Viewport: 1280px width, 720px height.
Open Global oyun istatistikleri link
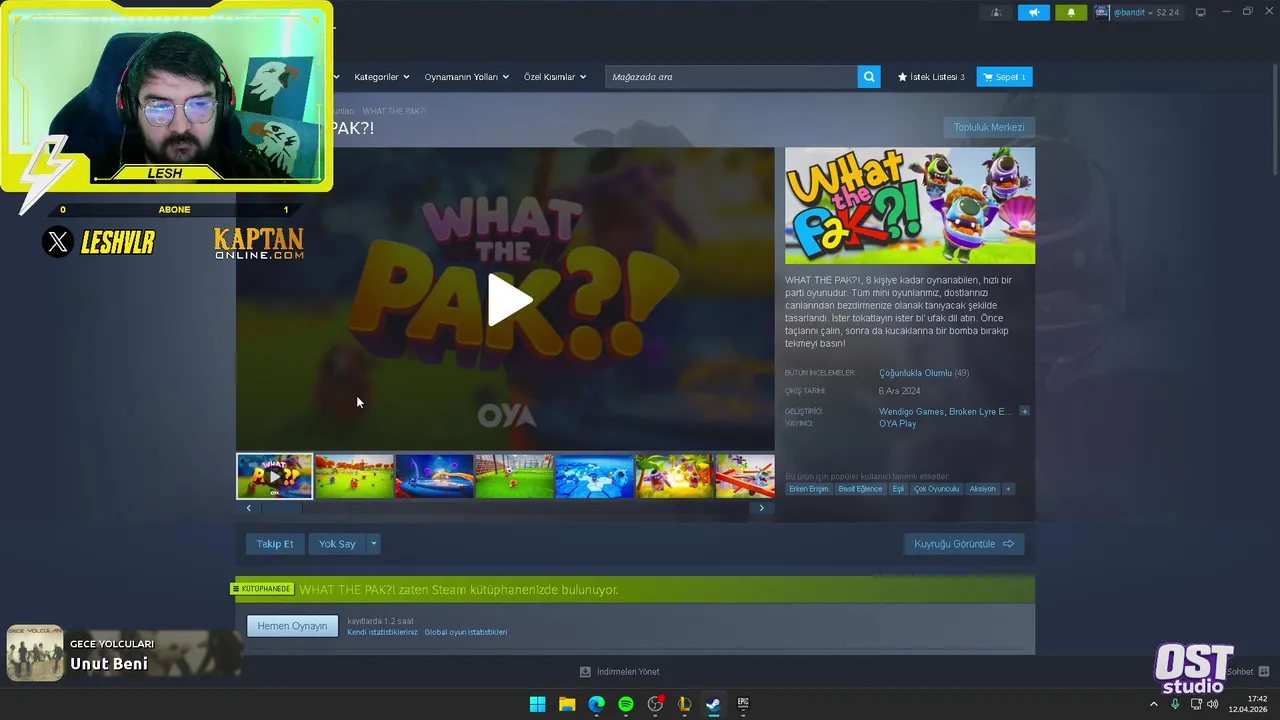[x=465, y=632]
